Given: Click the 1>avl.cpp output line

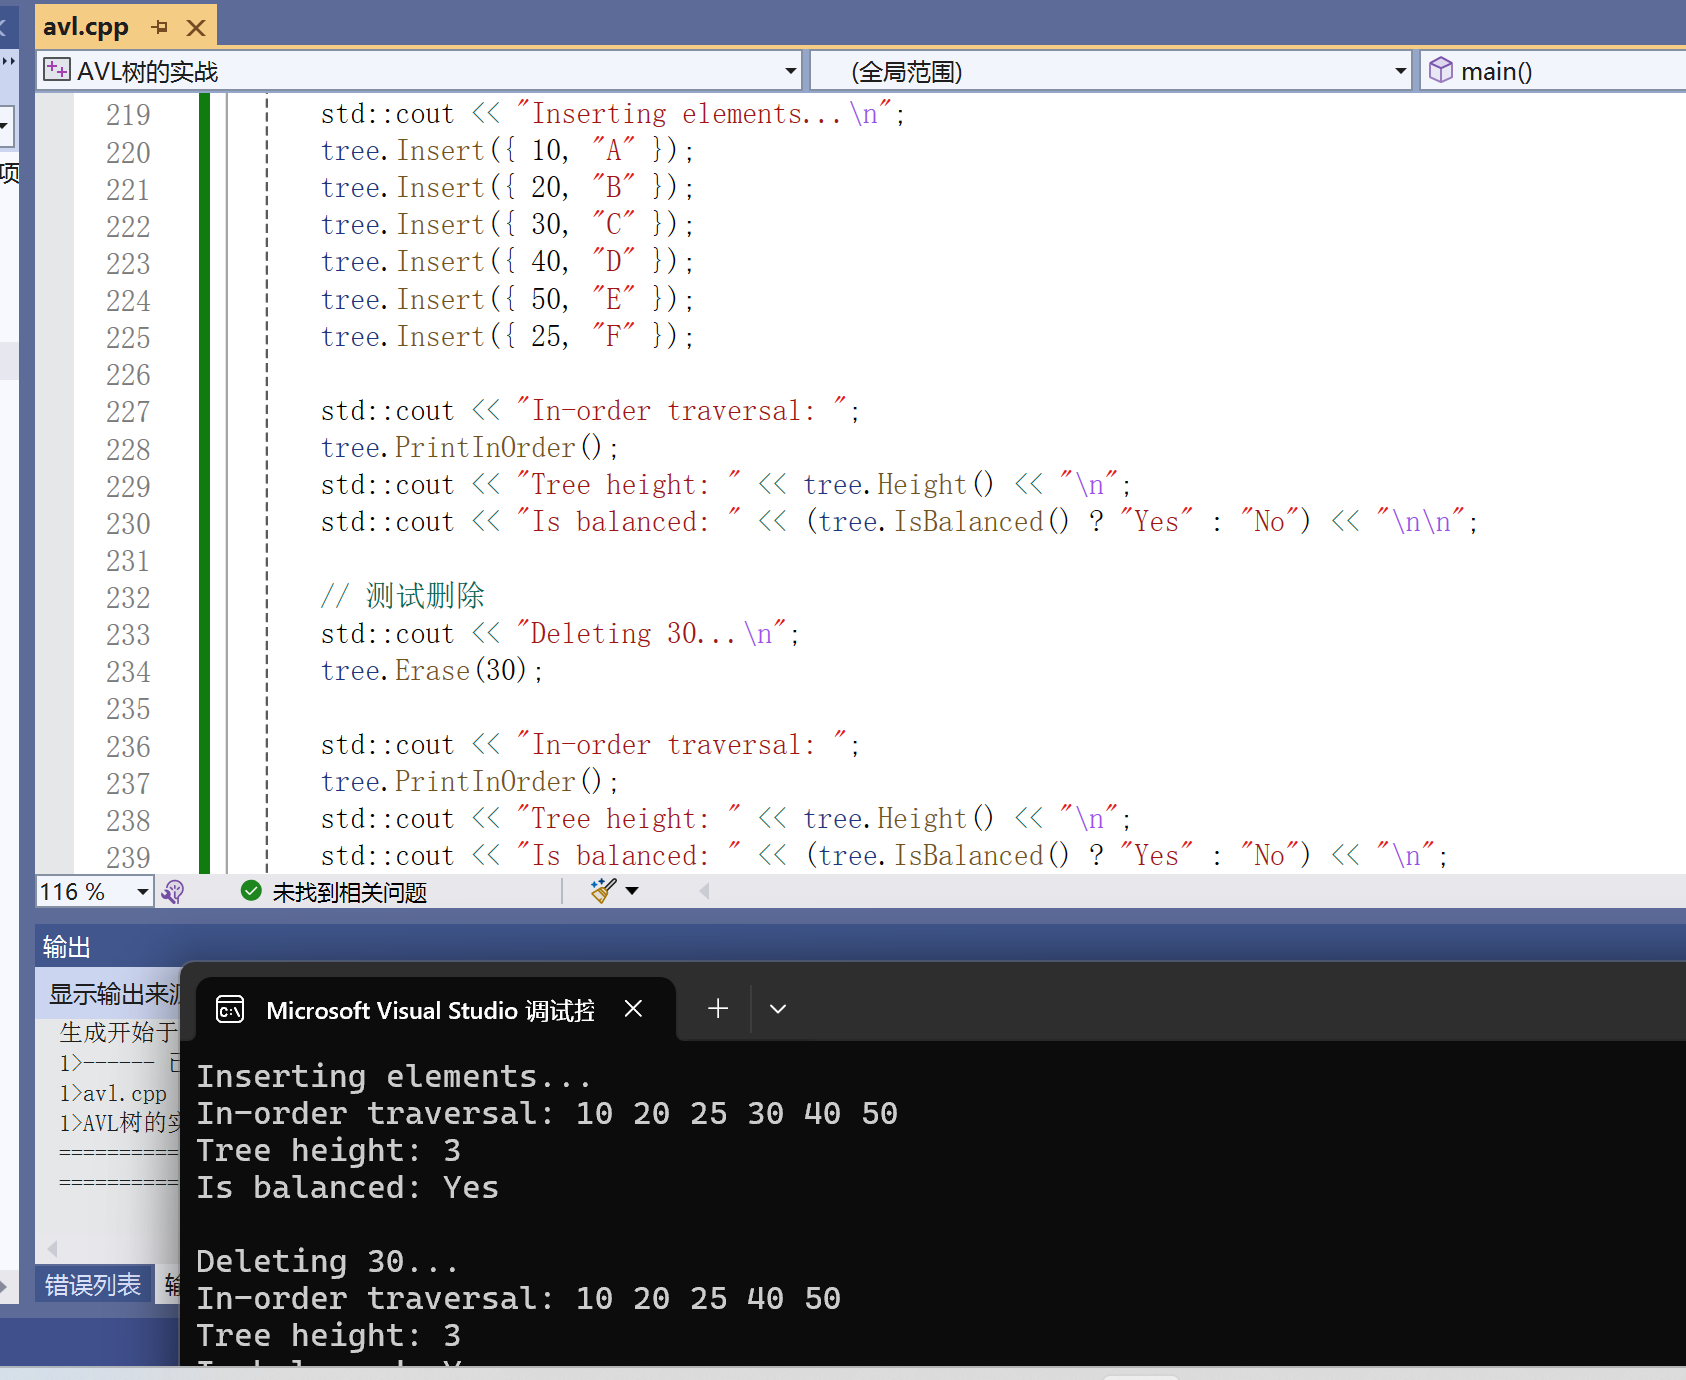Looking at the screenshot, I should (113, 1093).
